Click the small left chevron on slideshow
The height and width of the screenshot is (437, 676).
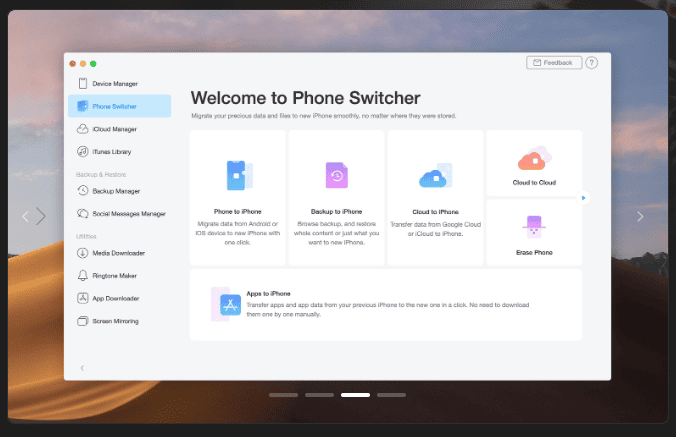25,217
